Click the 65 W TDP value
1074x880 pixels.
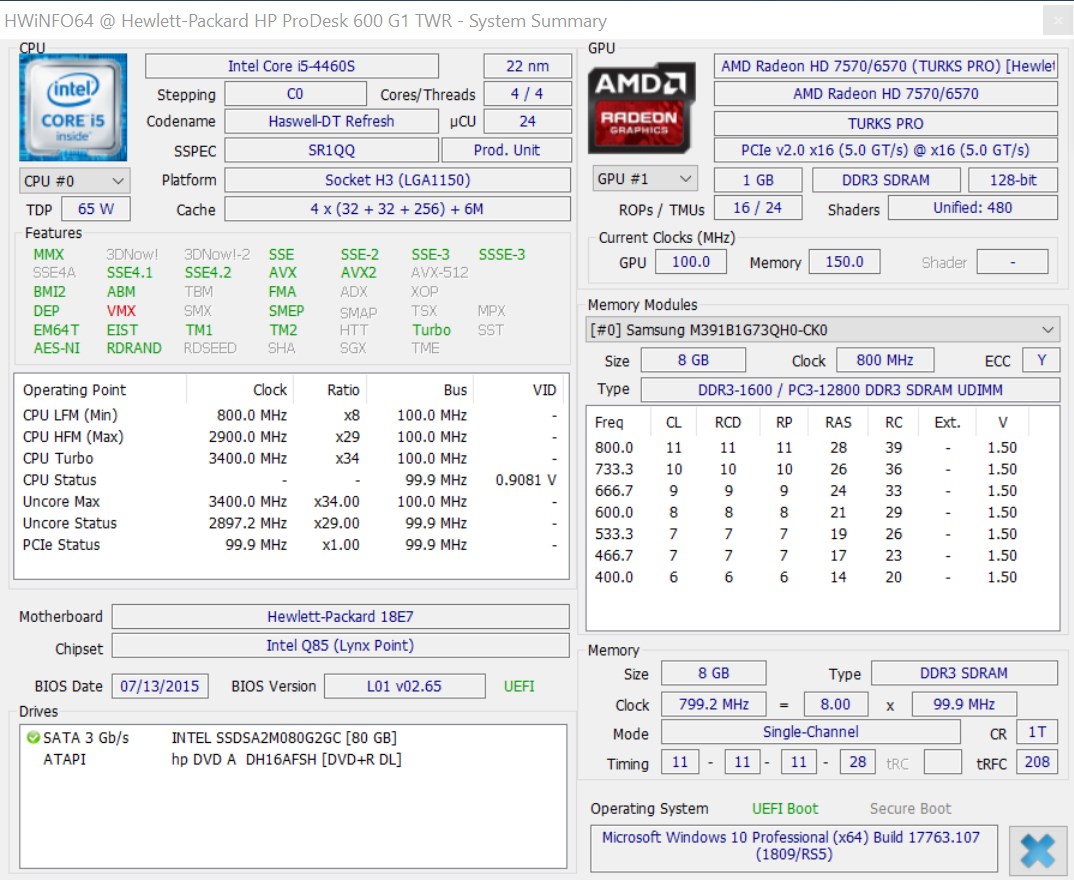(x=96, y=209)
